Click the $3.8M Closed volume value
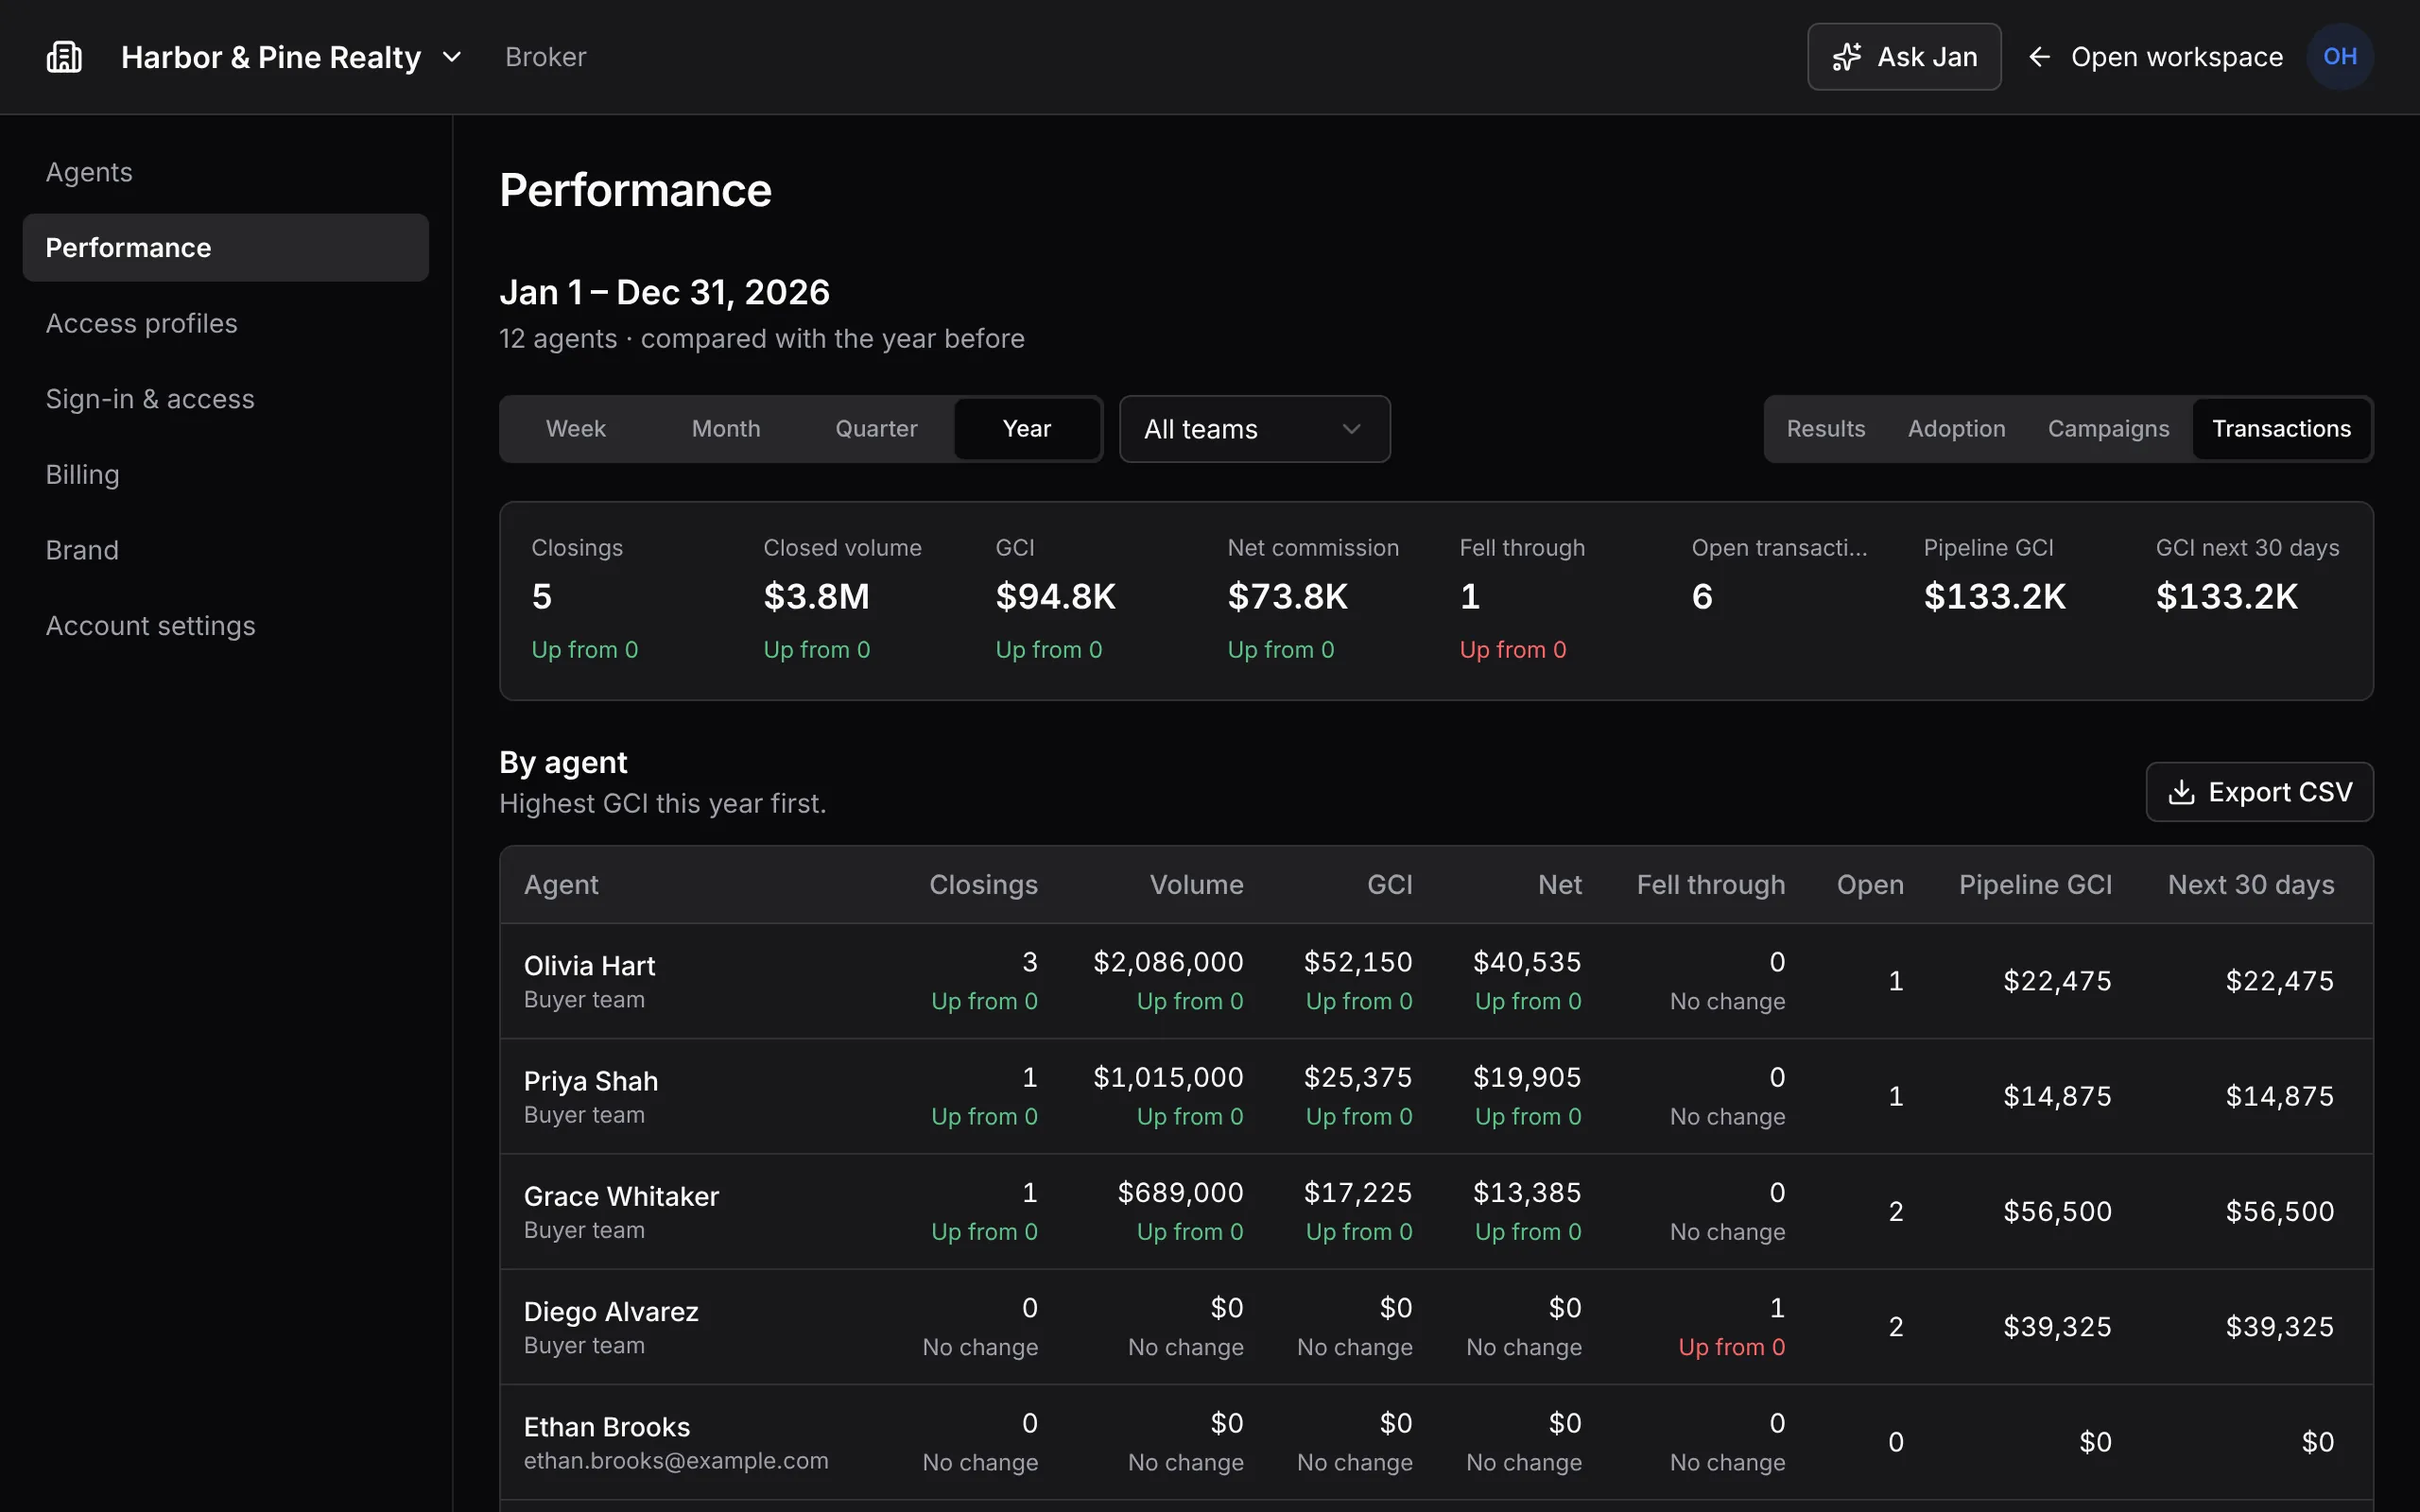Viewport: 2420px width, 1512px height. [816, 597]
